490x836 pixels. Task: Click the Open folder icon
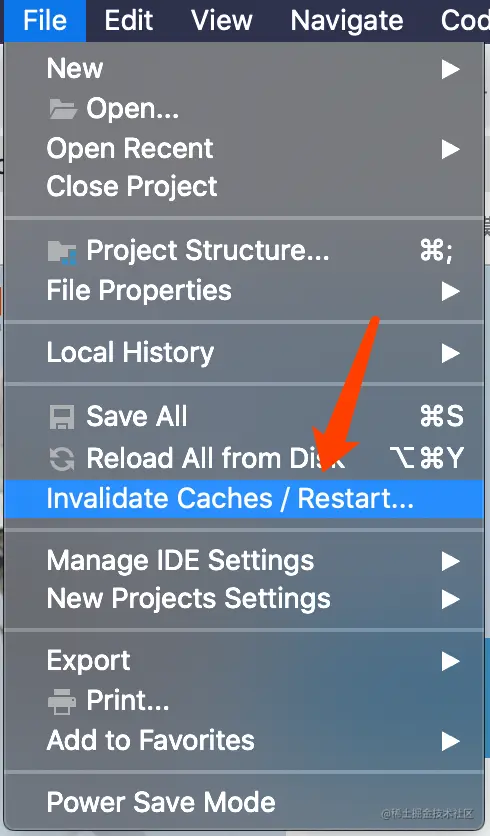62,109
